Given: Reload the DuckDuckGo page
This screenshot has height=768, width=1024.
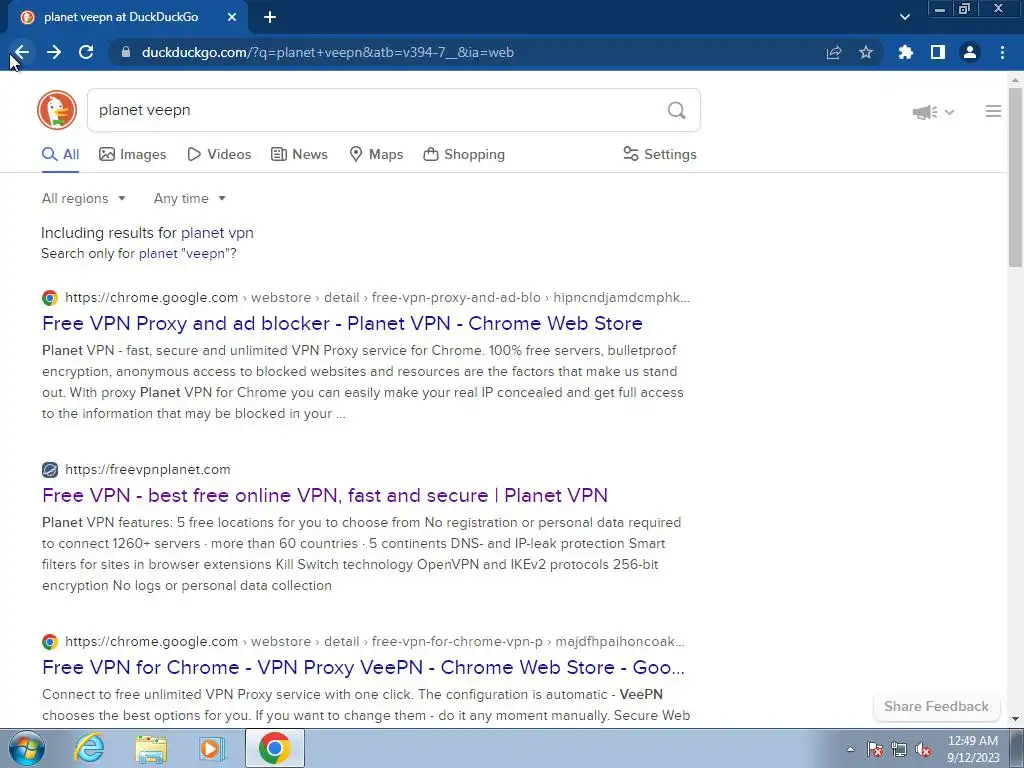Looking at the screenshot, I should (86, 52).
